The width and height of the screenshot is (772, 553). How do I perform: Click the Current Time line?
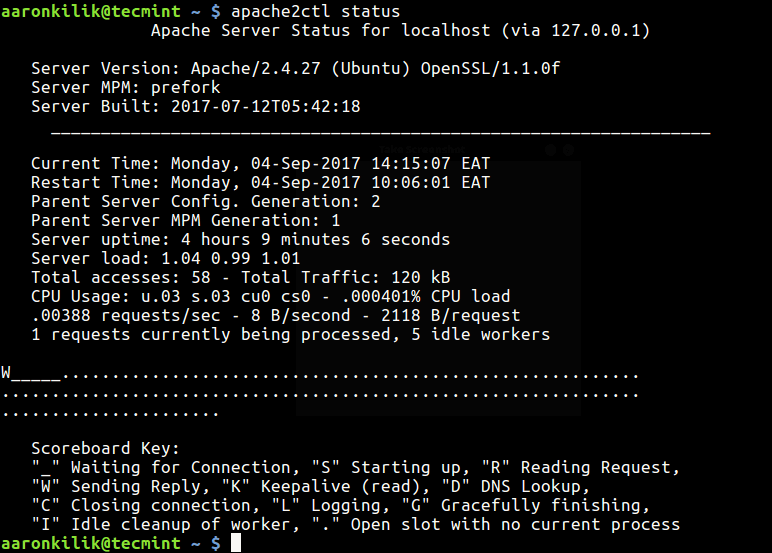point(260,163)
